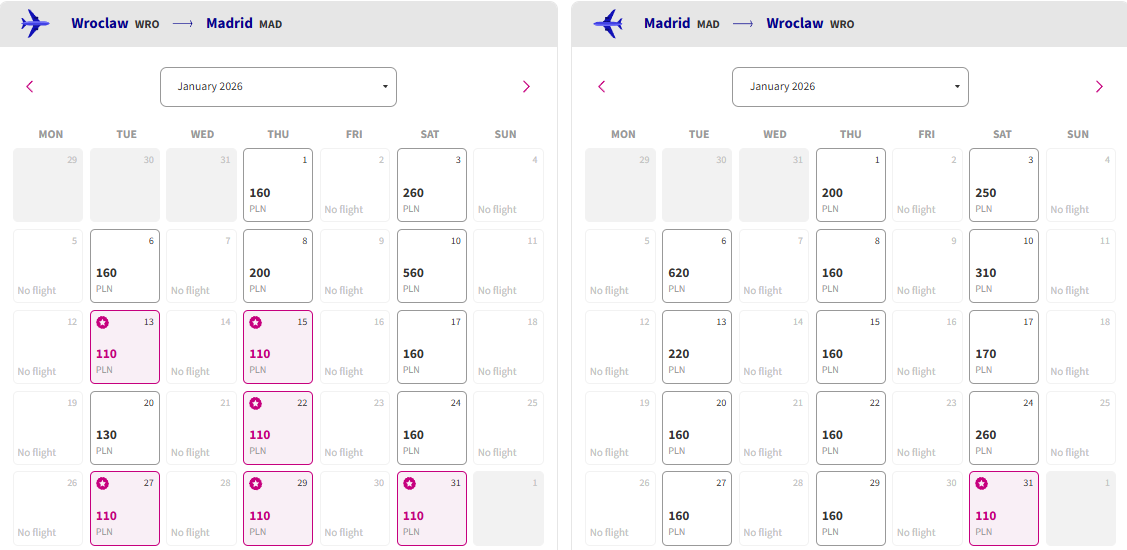1127x550 pixels.
Task: Go to previous month in Wroclaw–Madrid calendar
Action: click(29, 87)
